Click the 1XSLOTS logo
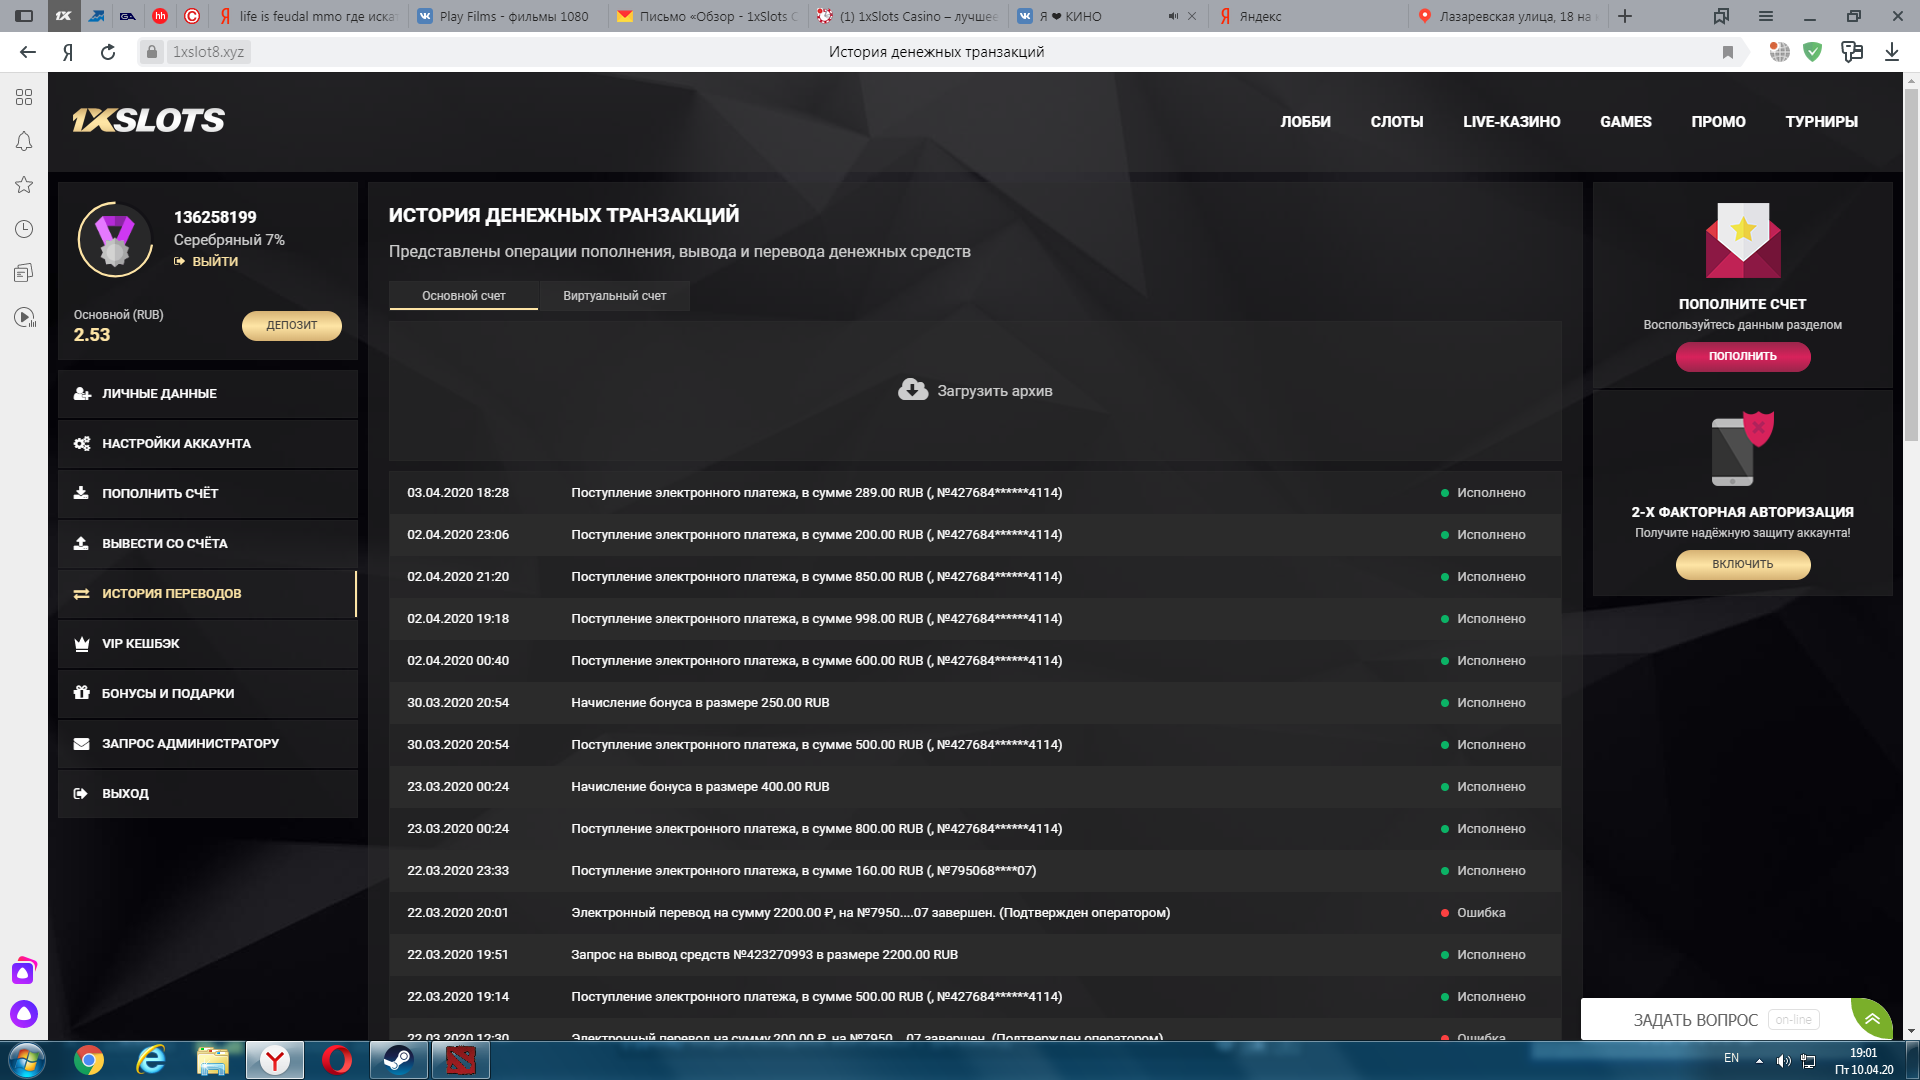Image resolution: width=1920 pixels, height=1080 pixels. point(148,121)
